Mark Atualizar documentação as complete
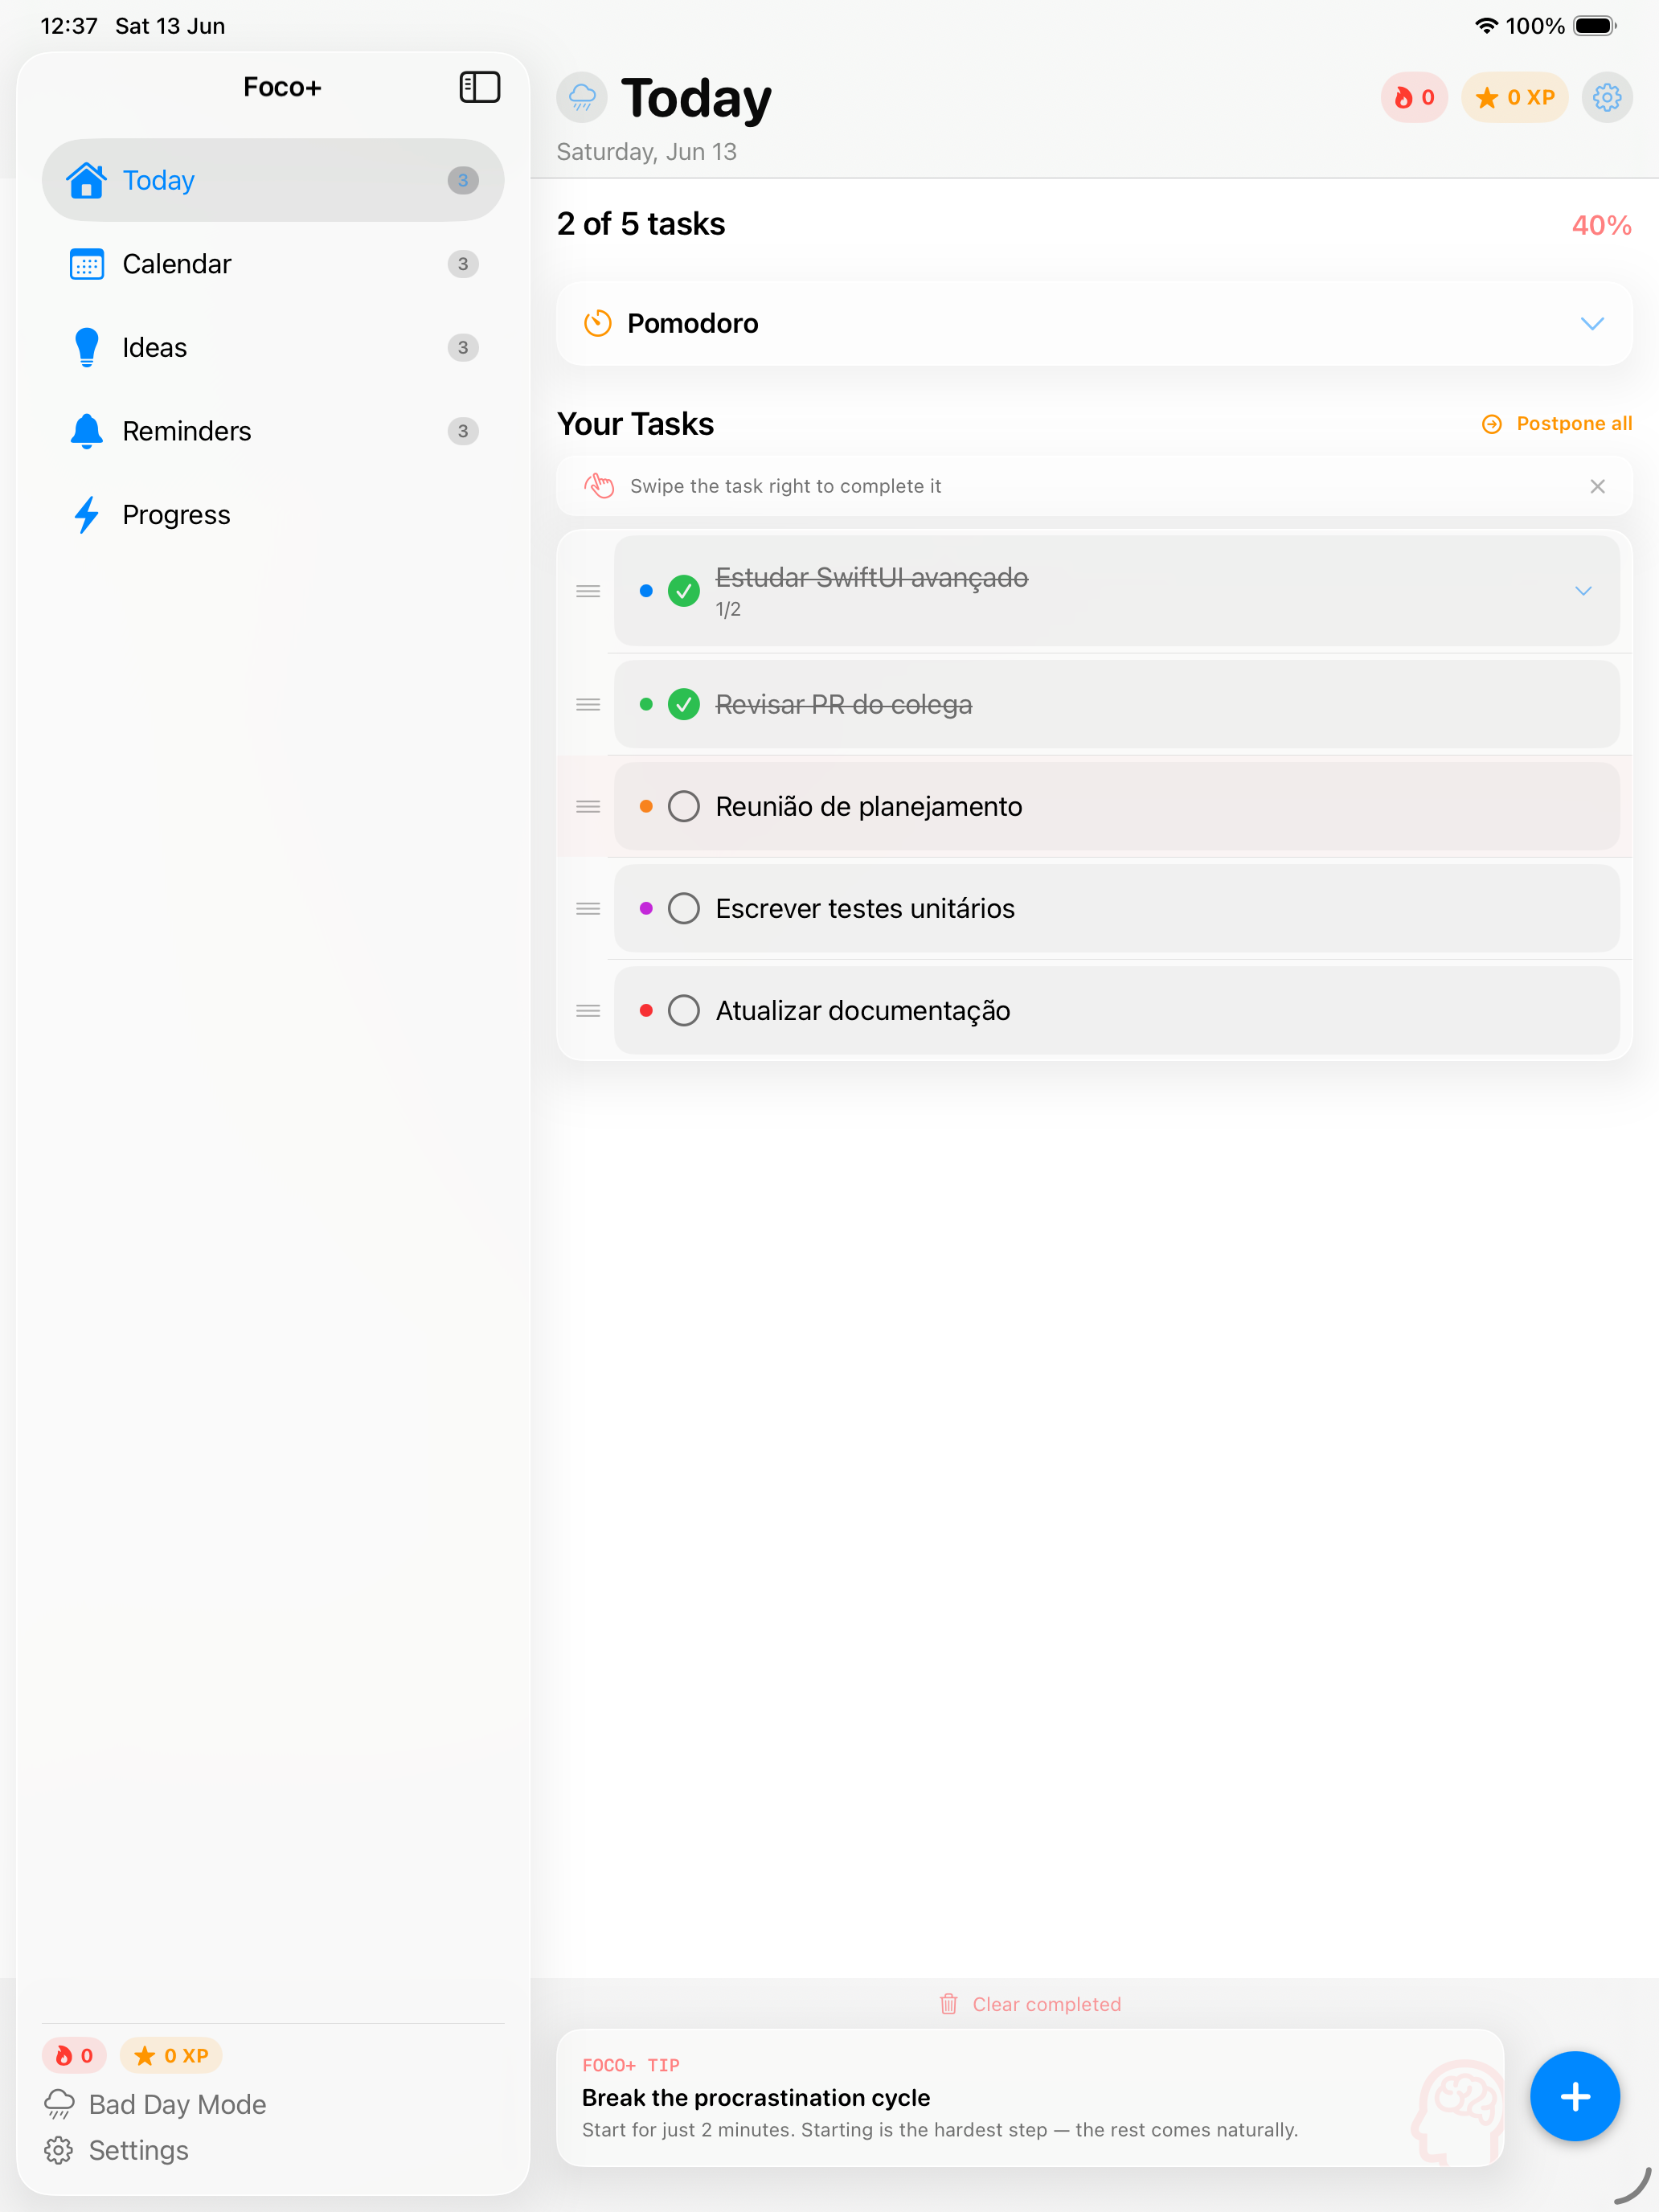 pos(684,1011)
